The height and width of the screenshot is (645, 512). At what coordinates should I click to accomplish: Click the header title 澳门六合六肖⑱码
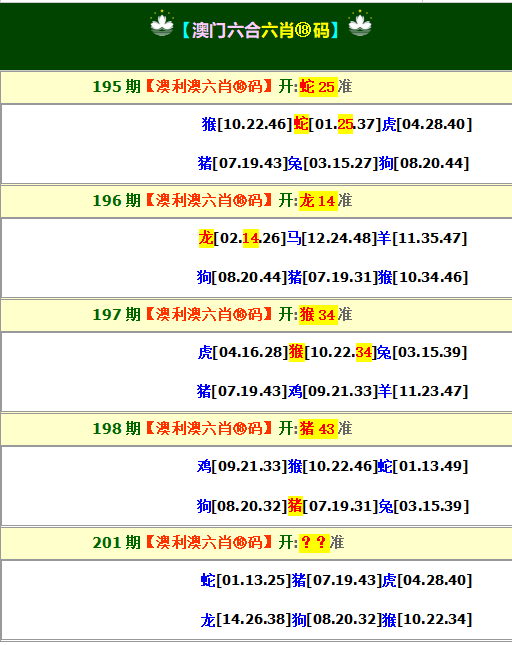261,30
